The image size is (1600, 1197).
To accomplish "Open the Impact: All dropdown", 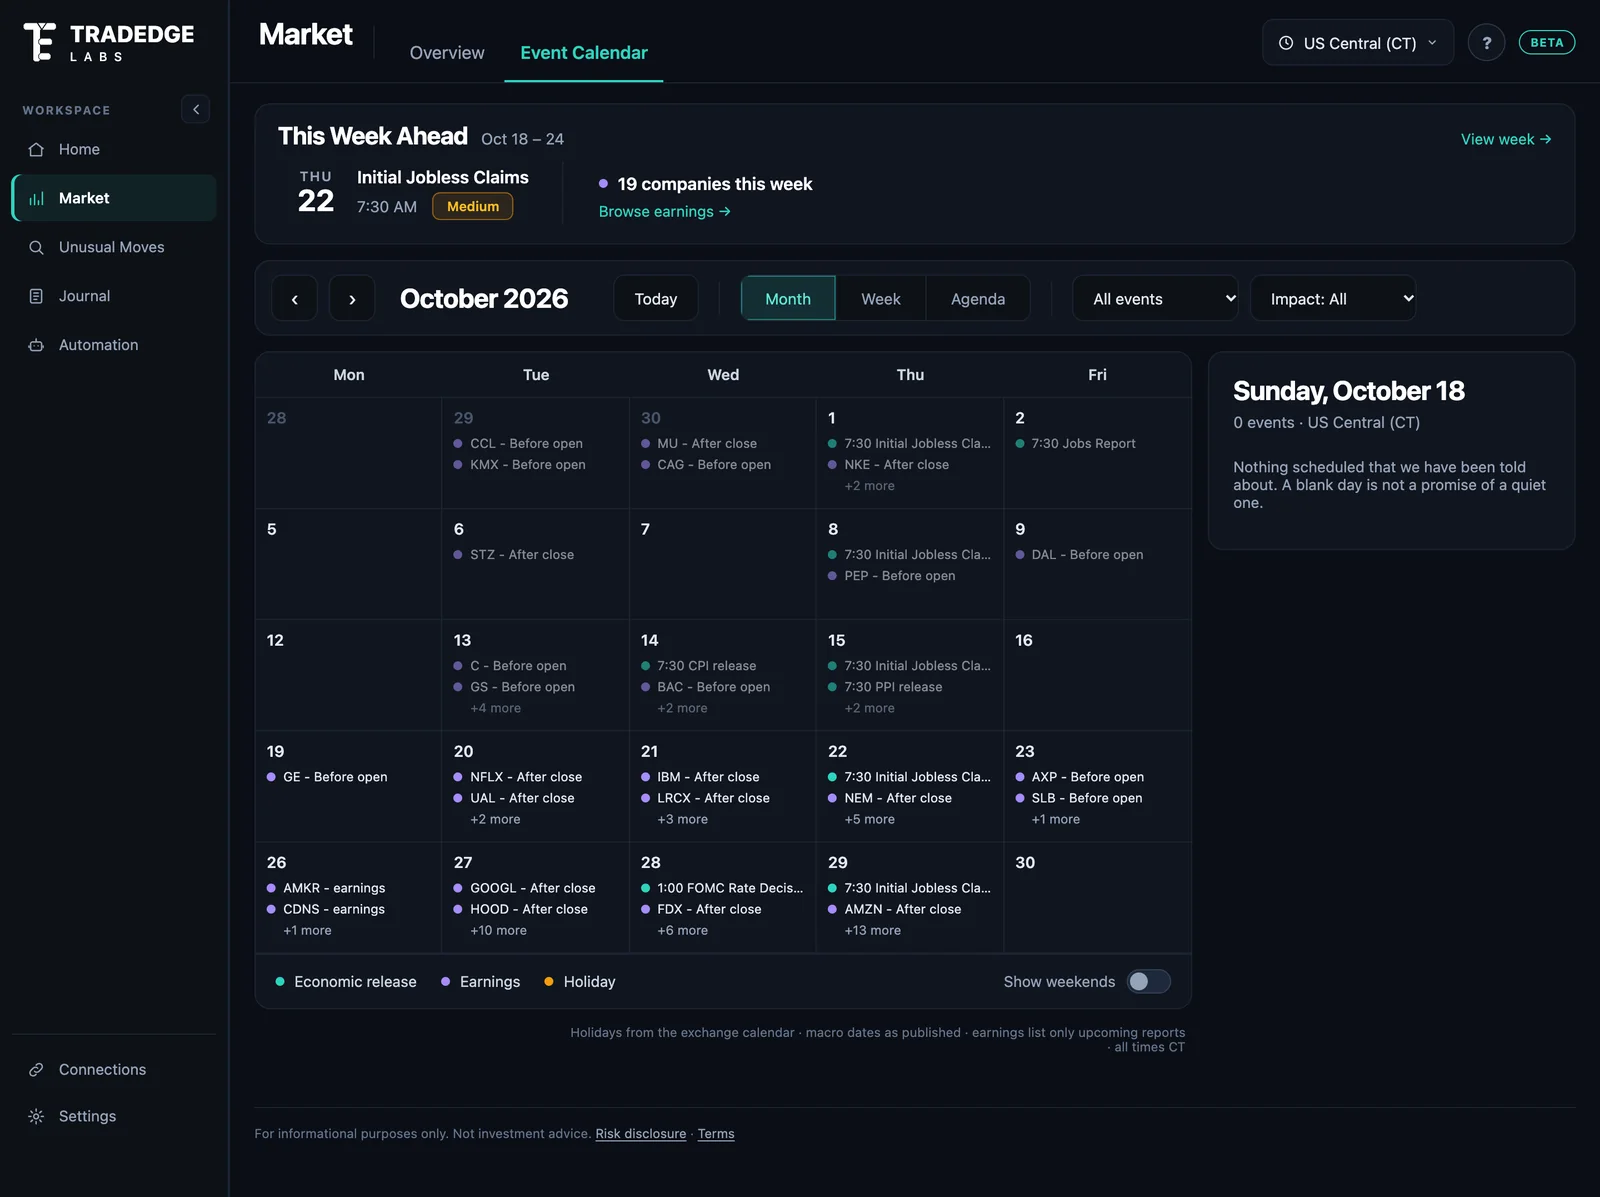I will (x=1333, y=299).
